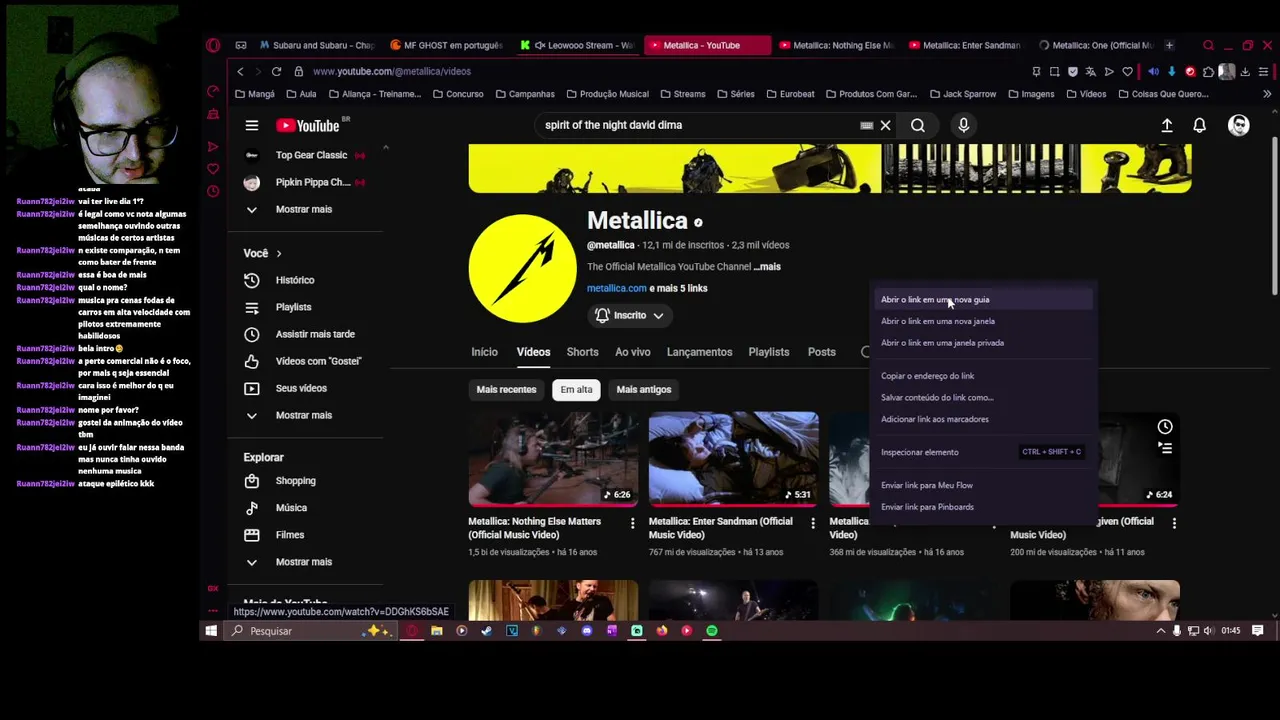Clear the search box with the X
This screenshot has height=720, width=1280.
885,125
